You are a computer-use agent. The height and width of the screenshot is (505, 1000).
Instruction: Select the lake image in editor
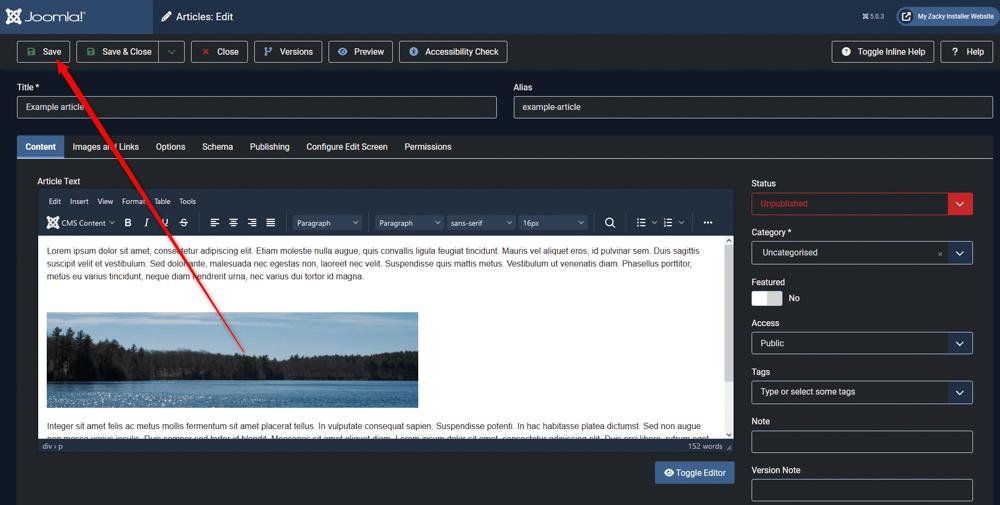pos(232,360)
